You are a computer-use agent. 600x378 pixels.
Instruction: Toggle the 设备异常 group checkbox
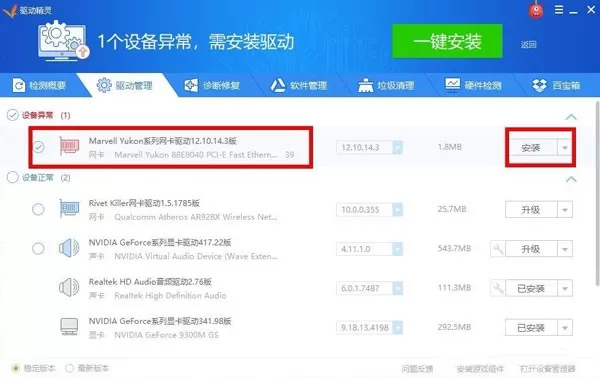pyautogui.click(x=13, y=115)
